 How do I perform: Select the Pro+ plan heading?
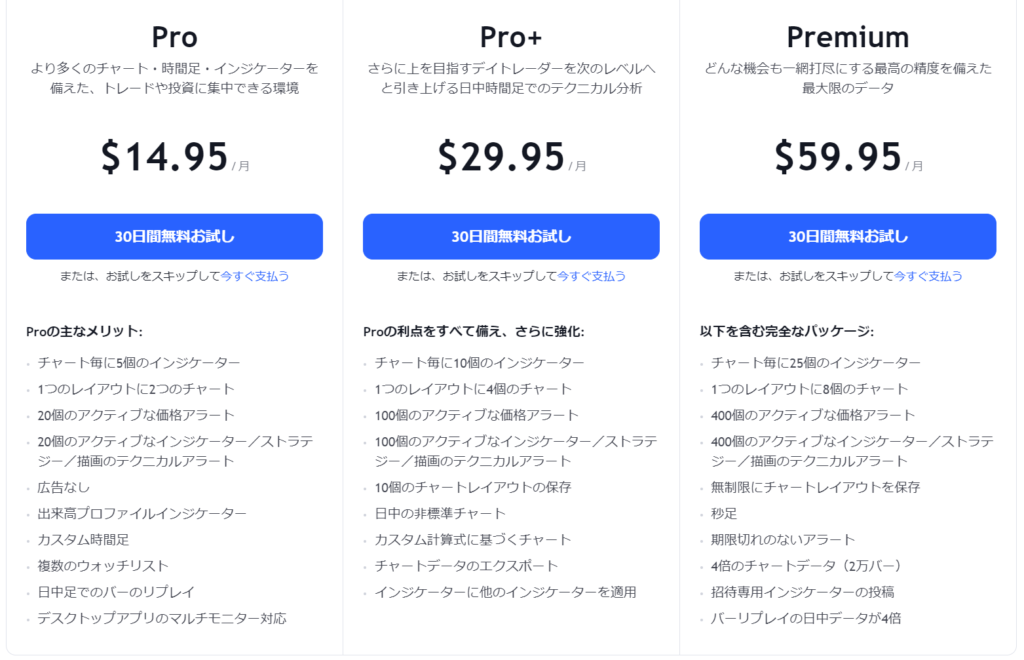click(511, 37)
